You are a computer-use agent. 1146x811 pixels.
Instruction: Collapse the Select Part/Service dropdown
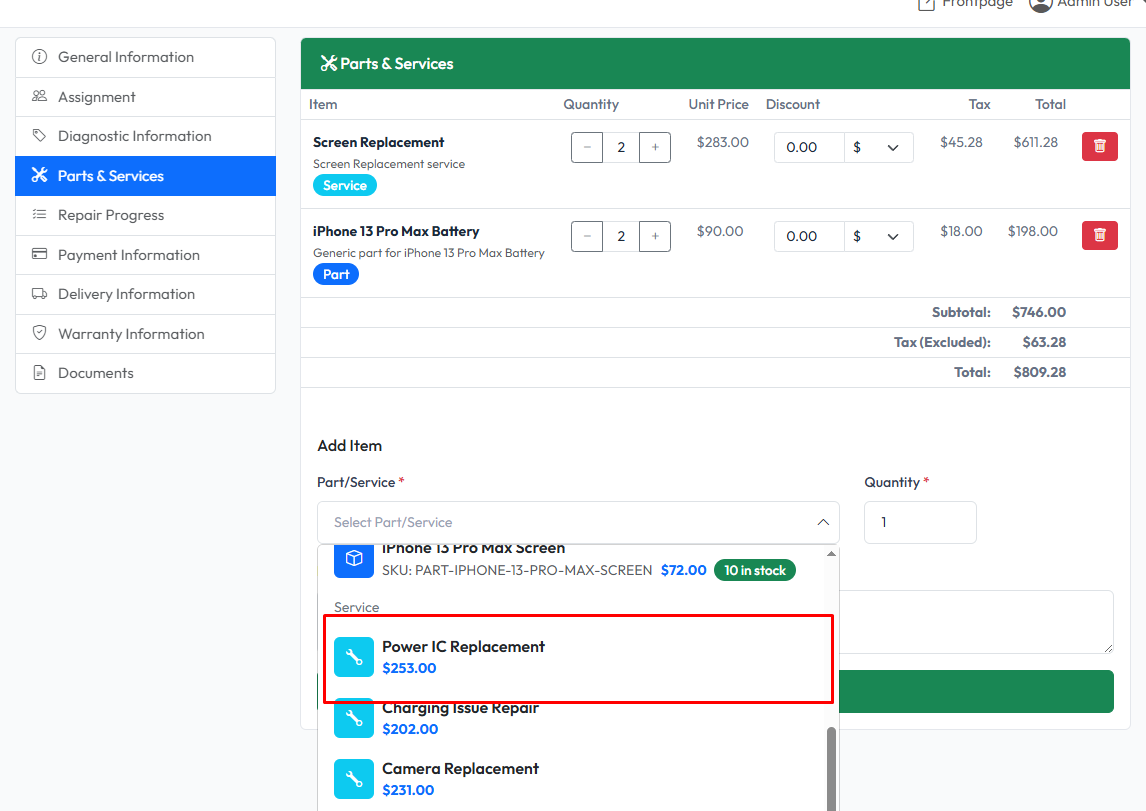tap(822, 522)
